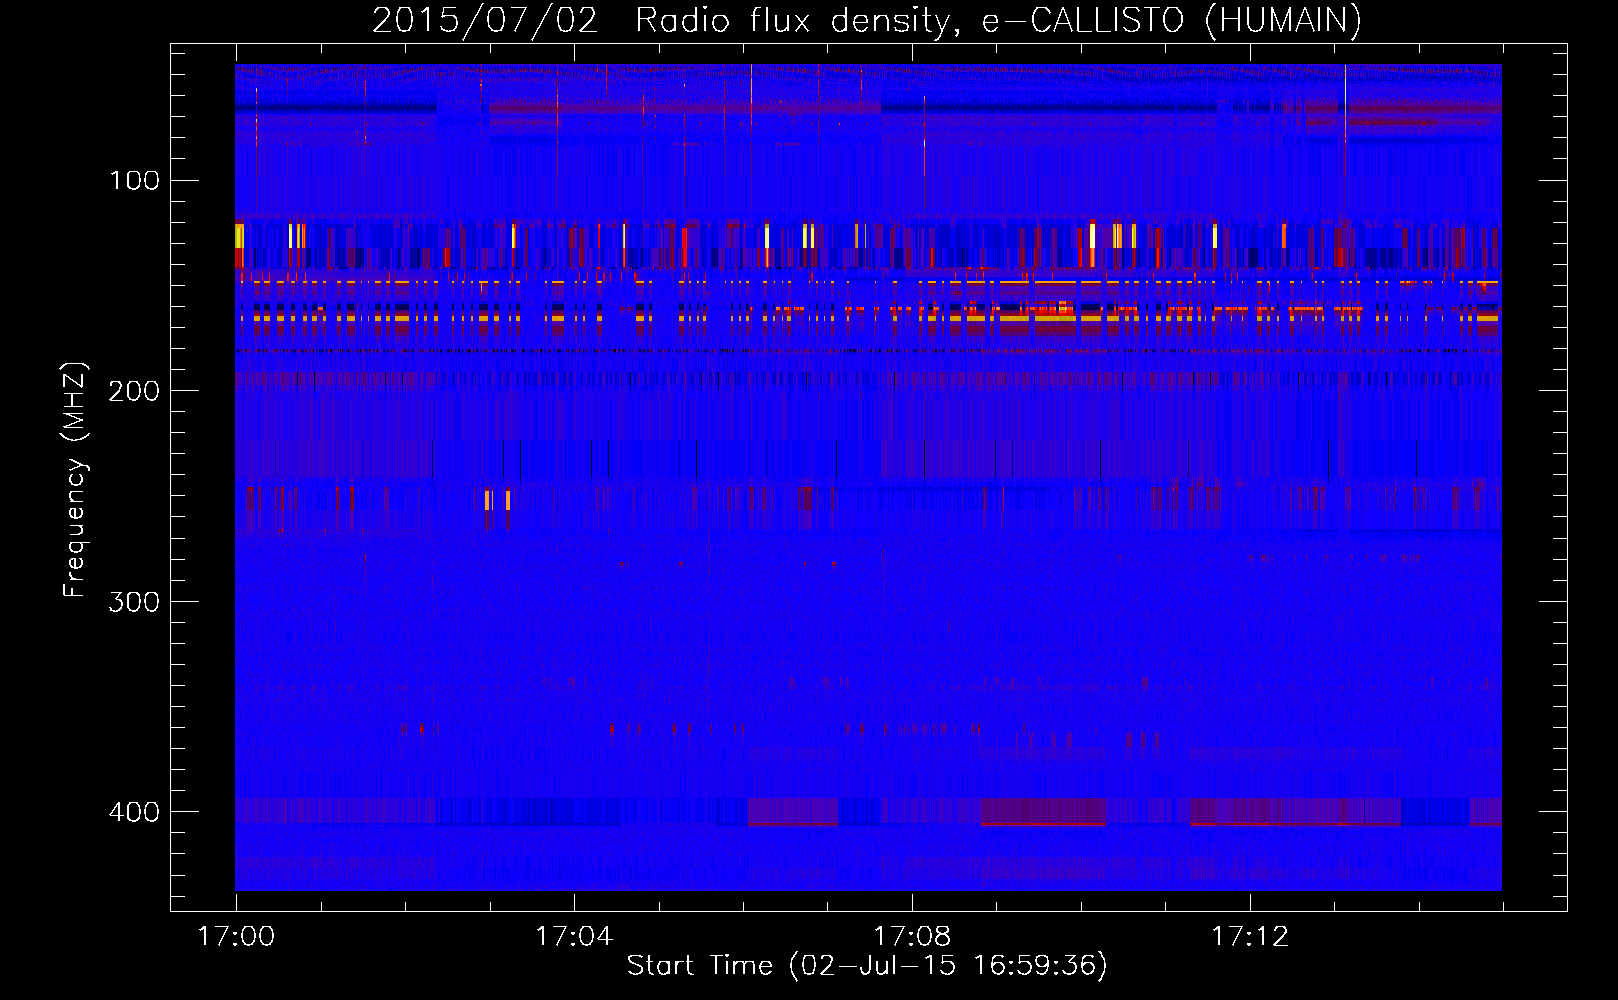The width and height of the screenshot is (1618, 1000).
Task: Click the 200 frequency tick label
Action: [135, 391]
